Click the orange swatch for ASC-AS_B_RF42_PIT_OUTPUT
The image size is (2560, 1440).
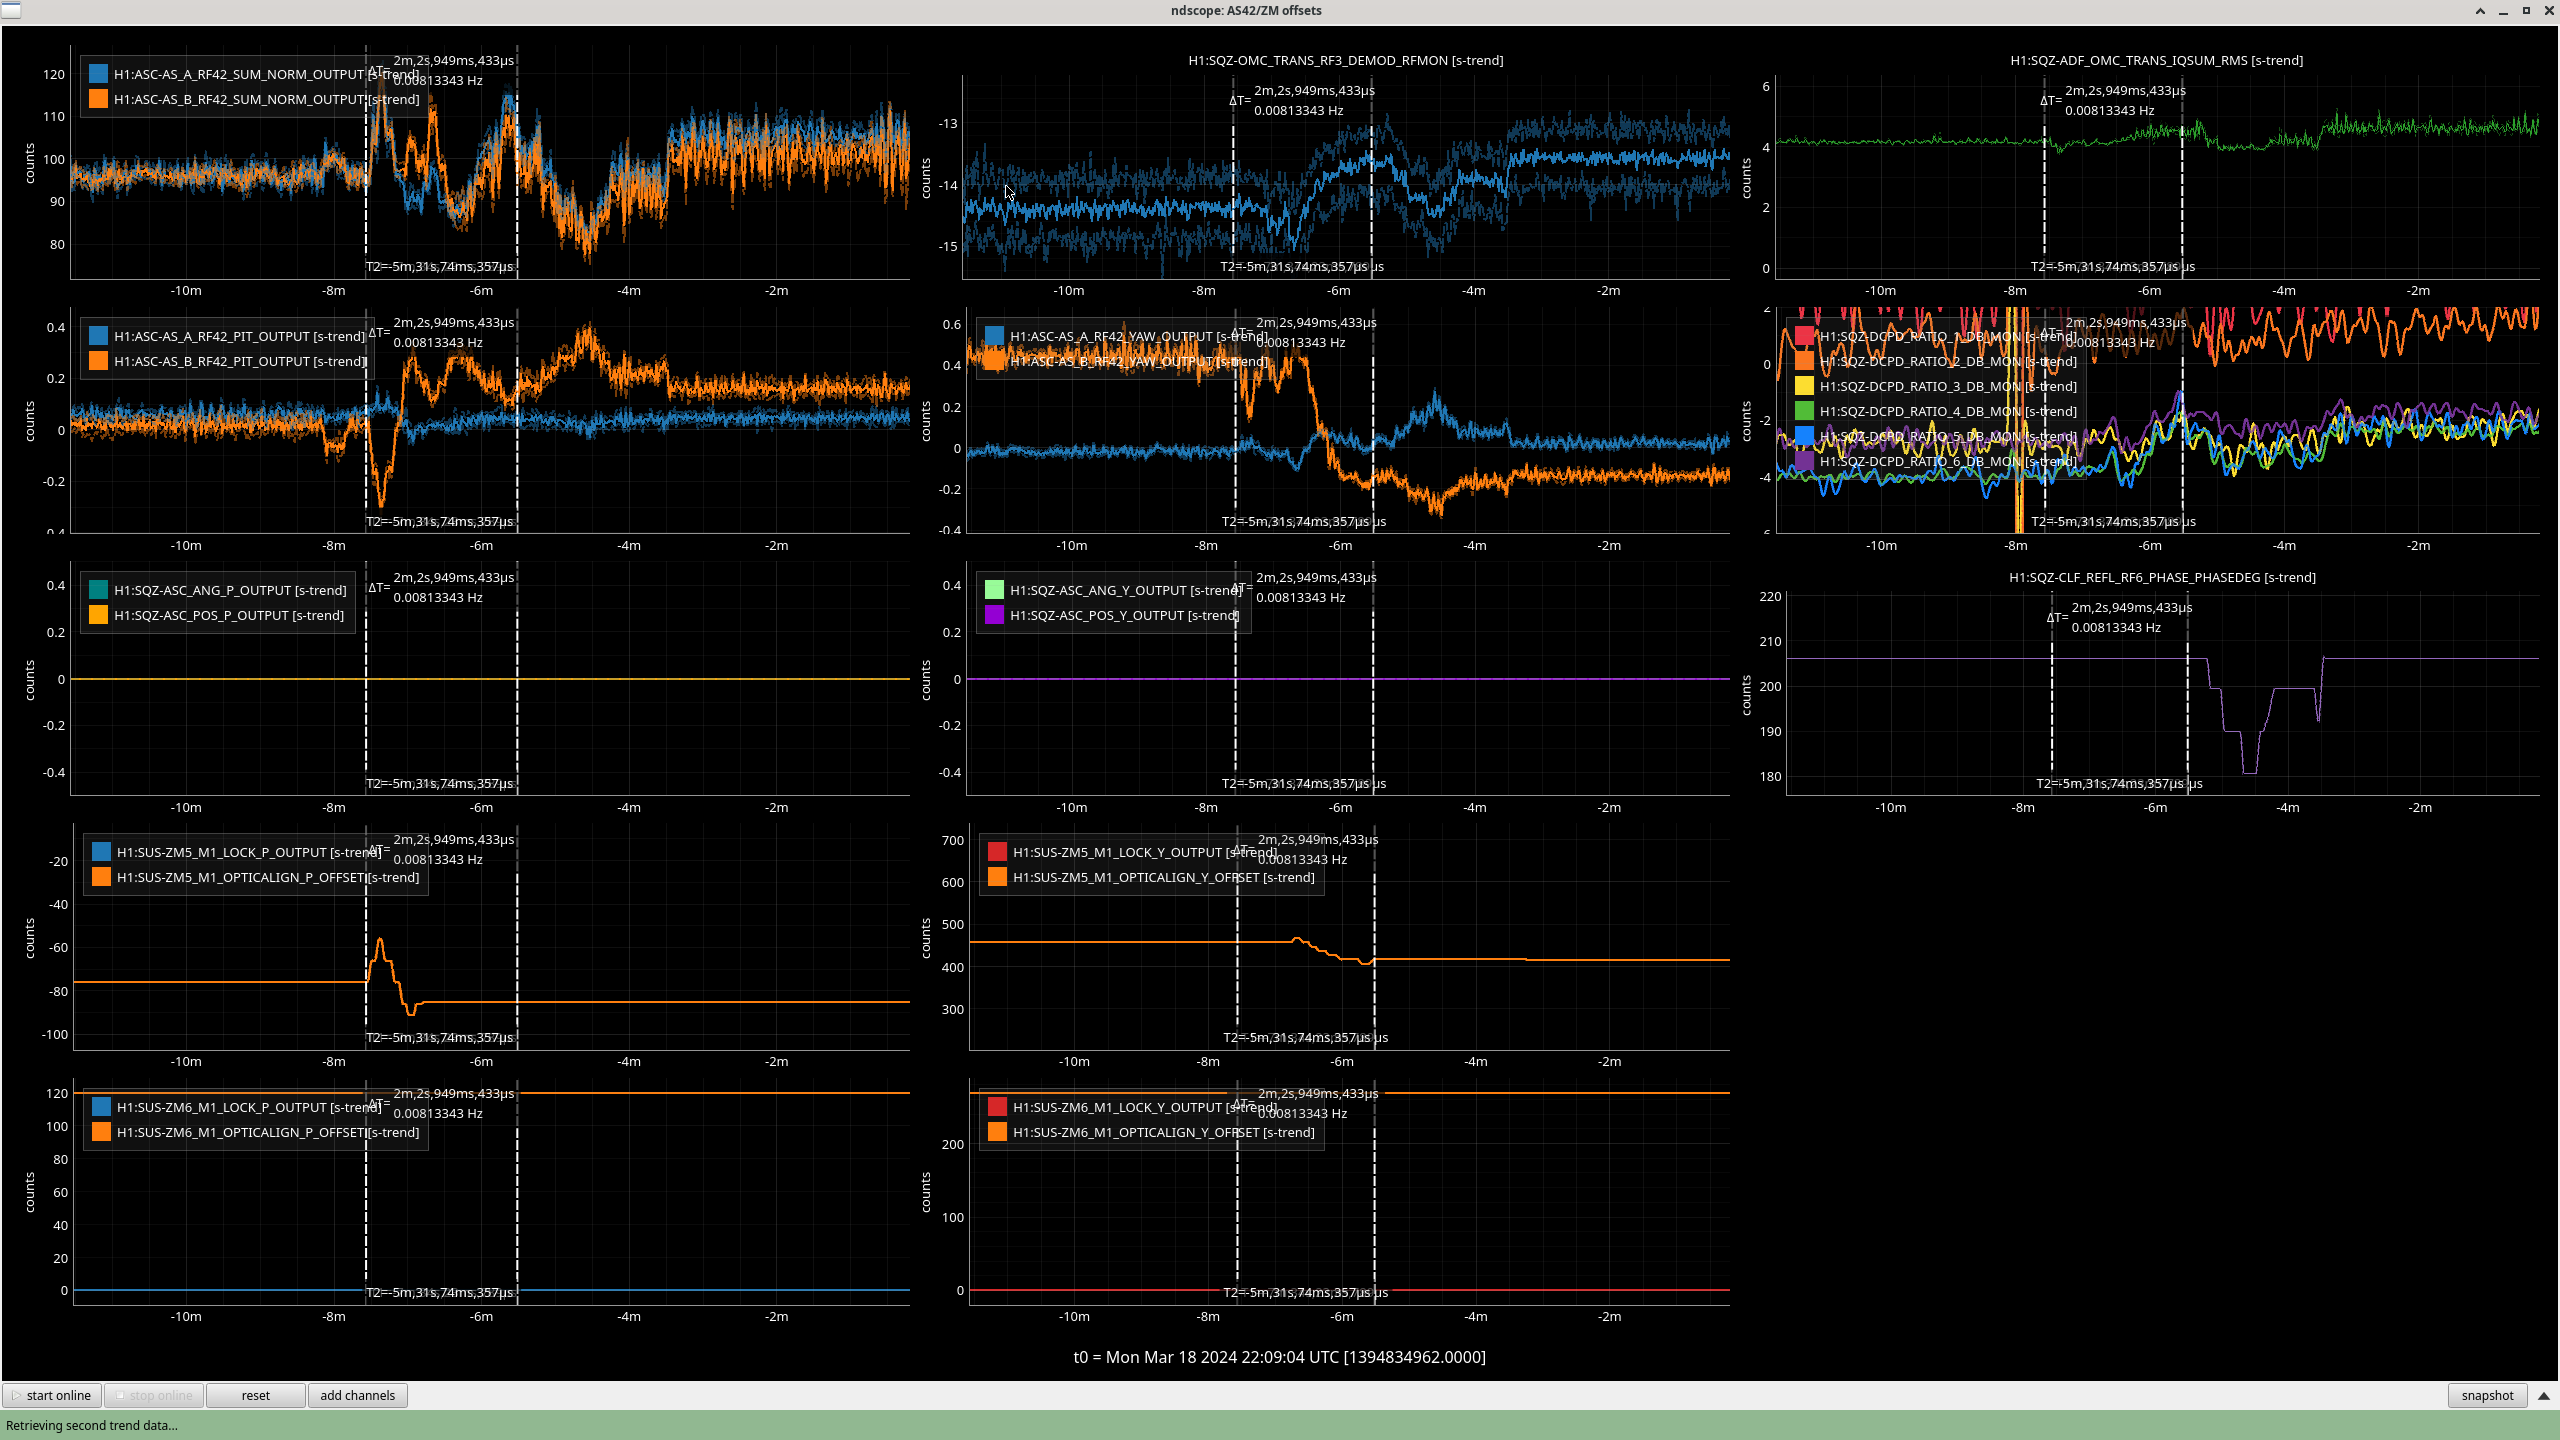coord(98,361)
